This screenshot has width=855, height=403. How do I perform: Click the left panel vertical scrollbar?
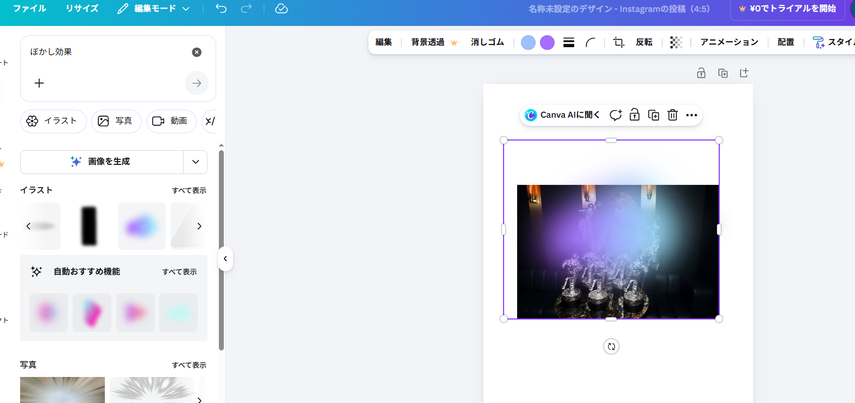point(221,250)
